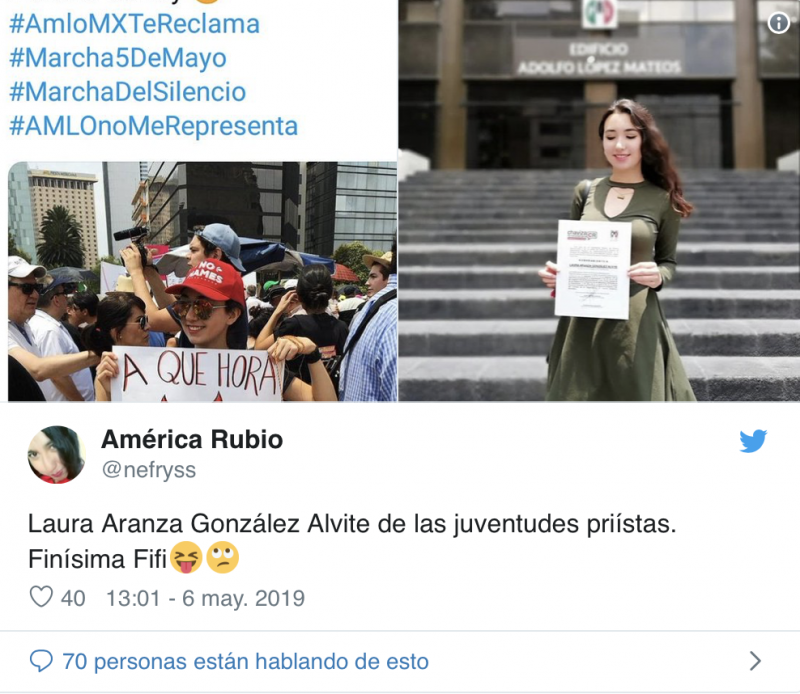Visit the #AMLOnoMeRepresenta hashtag link

tap(154, 126)
